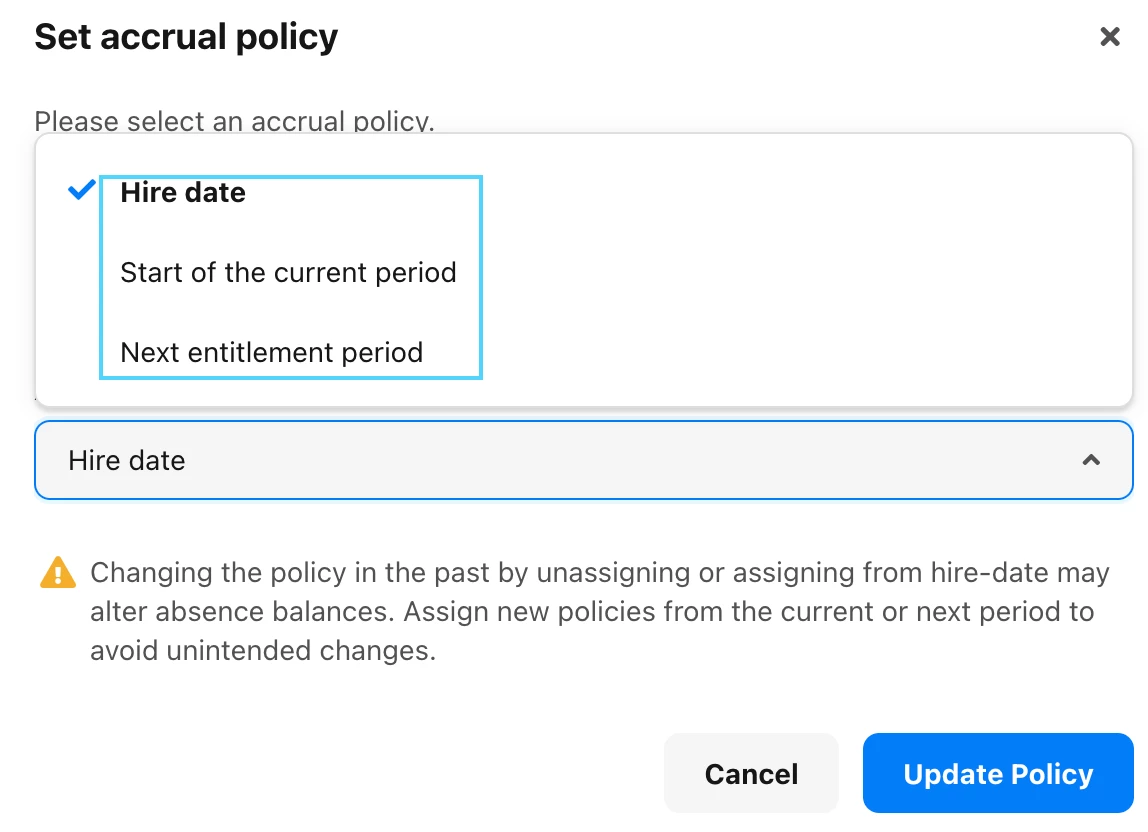Click the blue checkmark beside Hire date
The image size is (1148, 832).
click(81, 190)
